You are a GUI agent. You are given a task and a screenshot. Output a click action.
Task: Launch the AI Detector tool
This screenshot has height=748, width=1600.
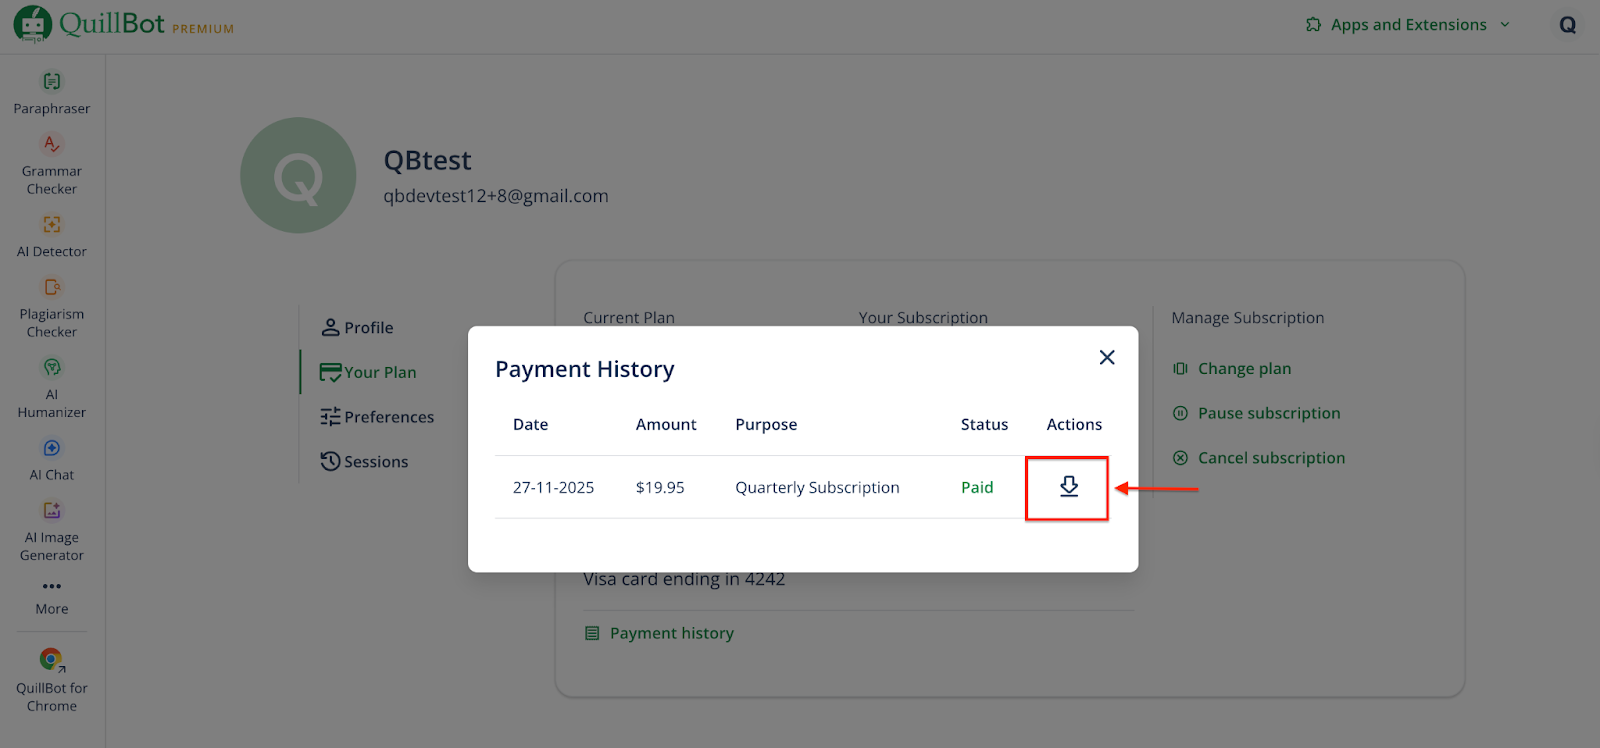pos(52,235)
